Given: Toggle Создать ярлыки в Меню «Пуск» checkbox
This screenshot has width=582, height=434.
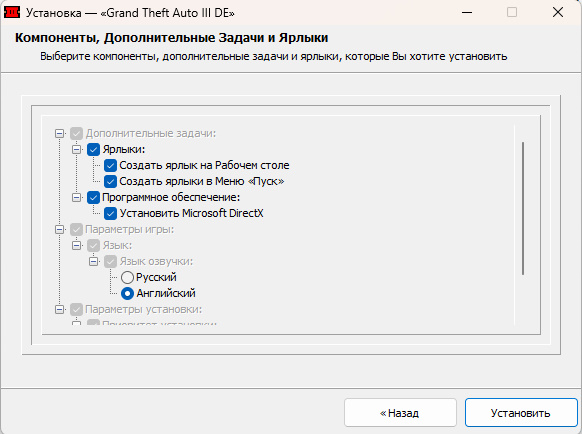Looking at the screenshot, I should (x=110, y=181).
